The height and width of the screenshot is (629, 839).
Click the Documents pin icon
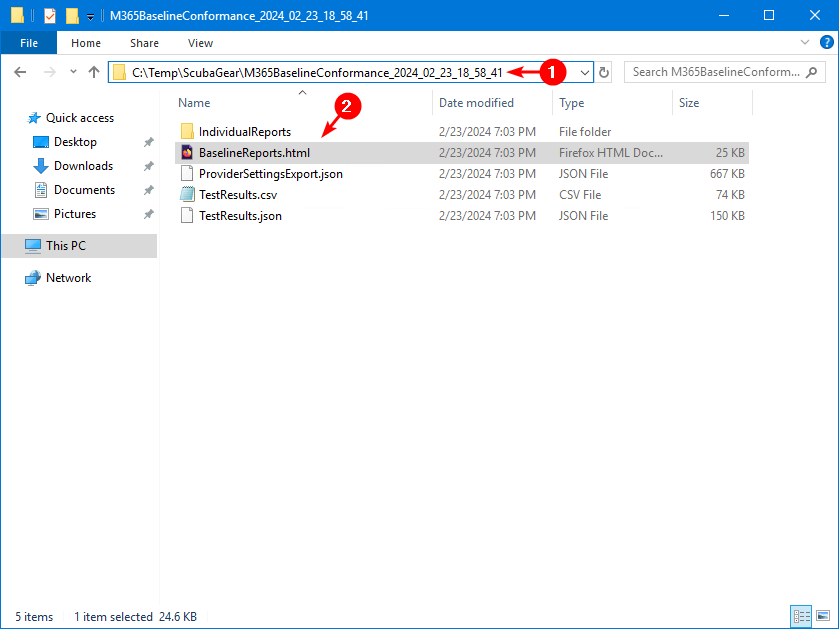(x=148, y=190)
